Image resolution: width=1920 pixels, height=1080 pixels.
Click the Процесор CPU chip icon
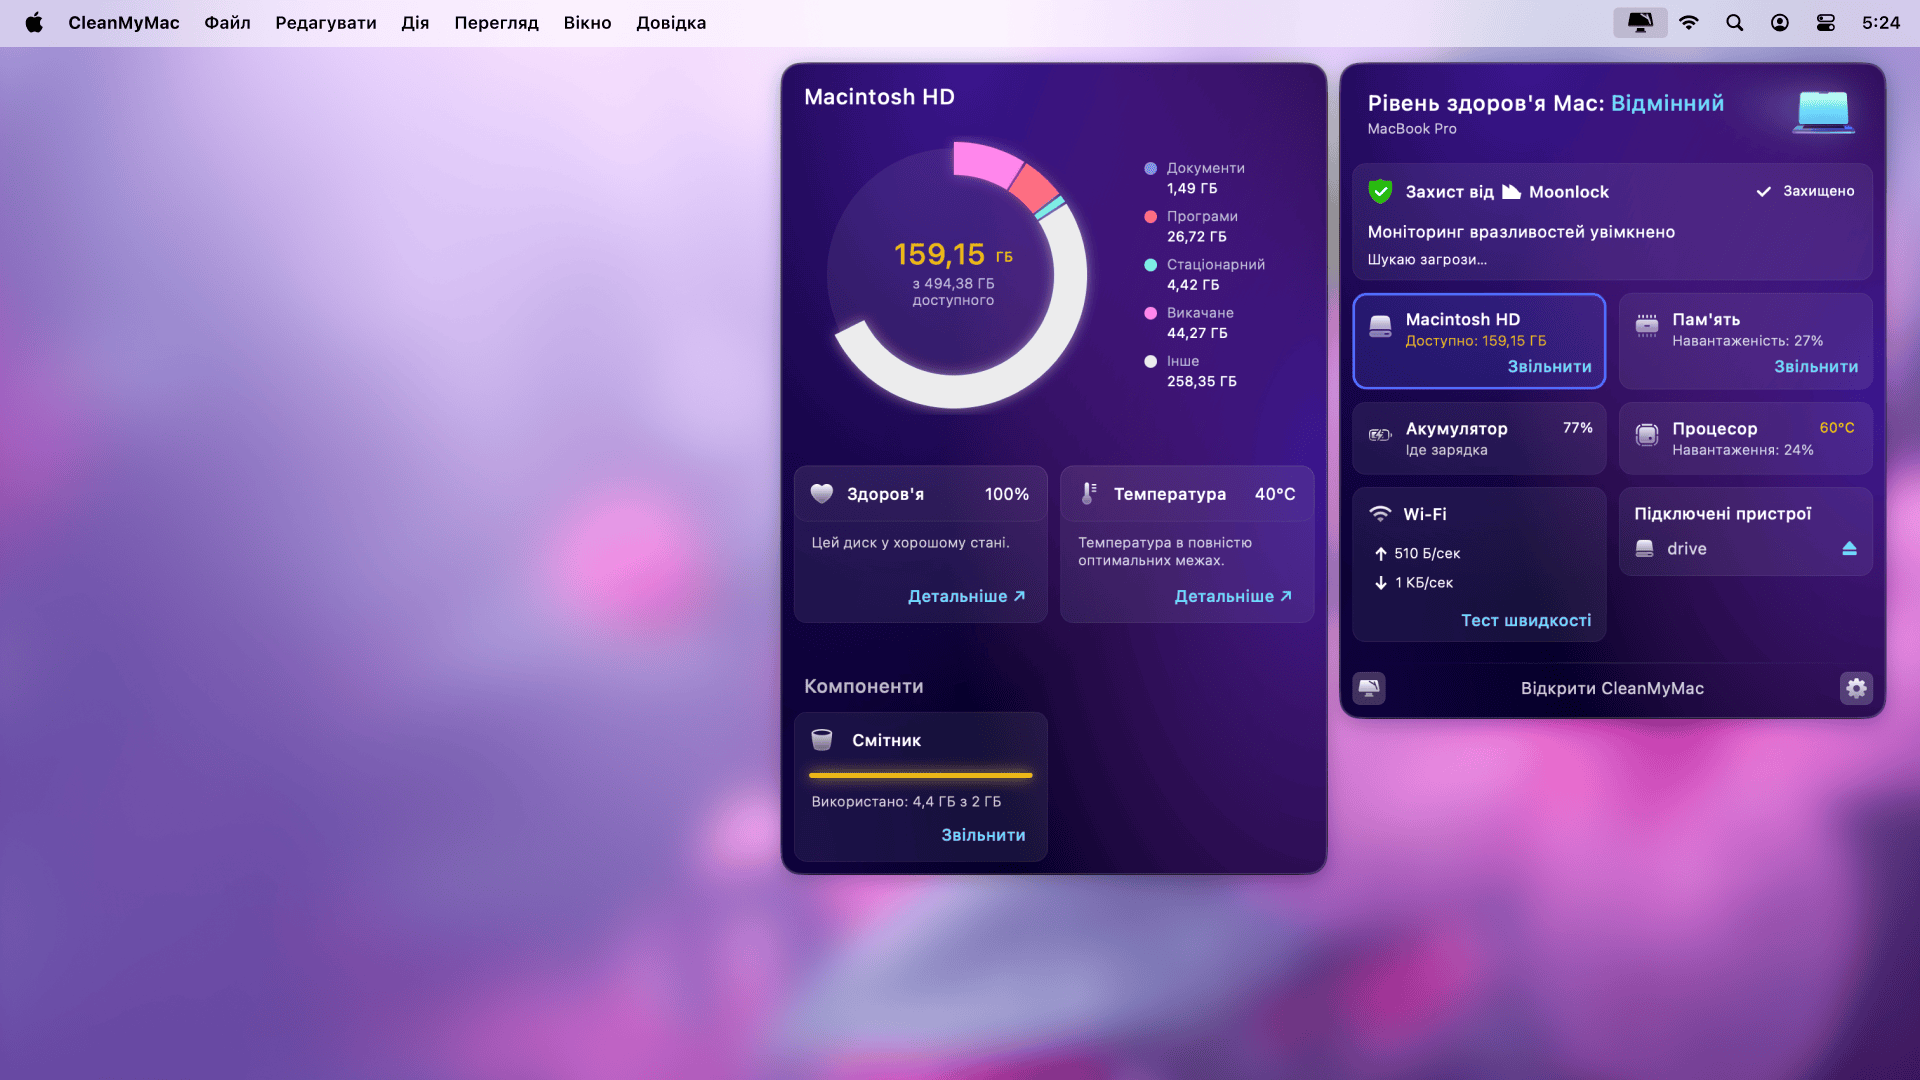[1647, 434]
